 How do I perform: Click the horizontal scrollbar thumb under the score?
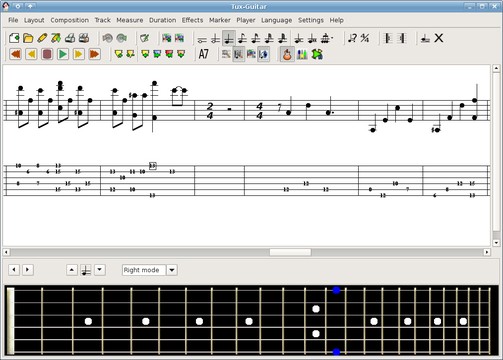[290, 252]
